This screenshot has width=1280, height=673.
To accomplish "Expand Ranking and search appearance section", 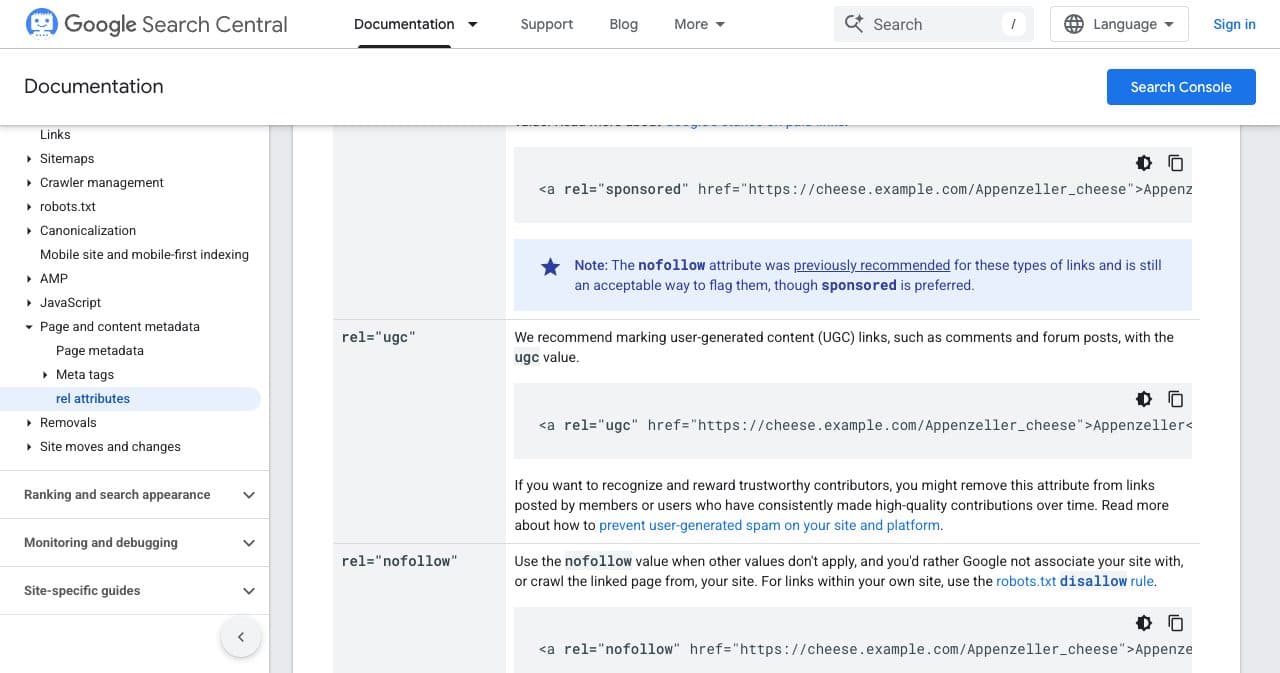I will pos(134,494).
